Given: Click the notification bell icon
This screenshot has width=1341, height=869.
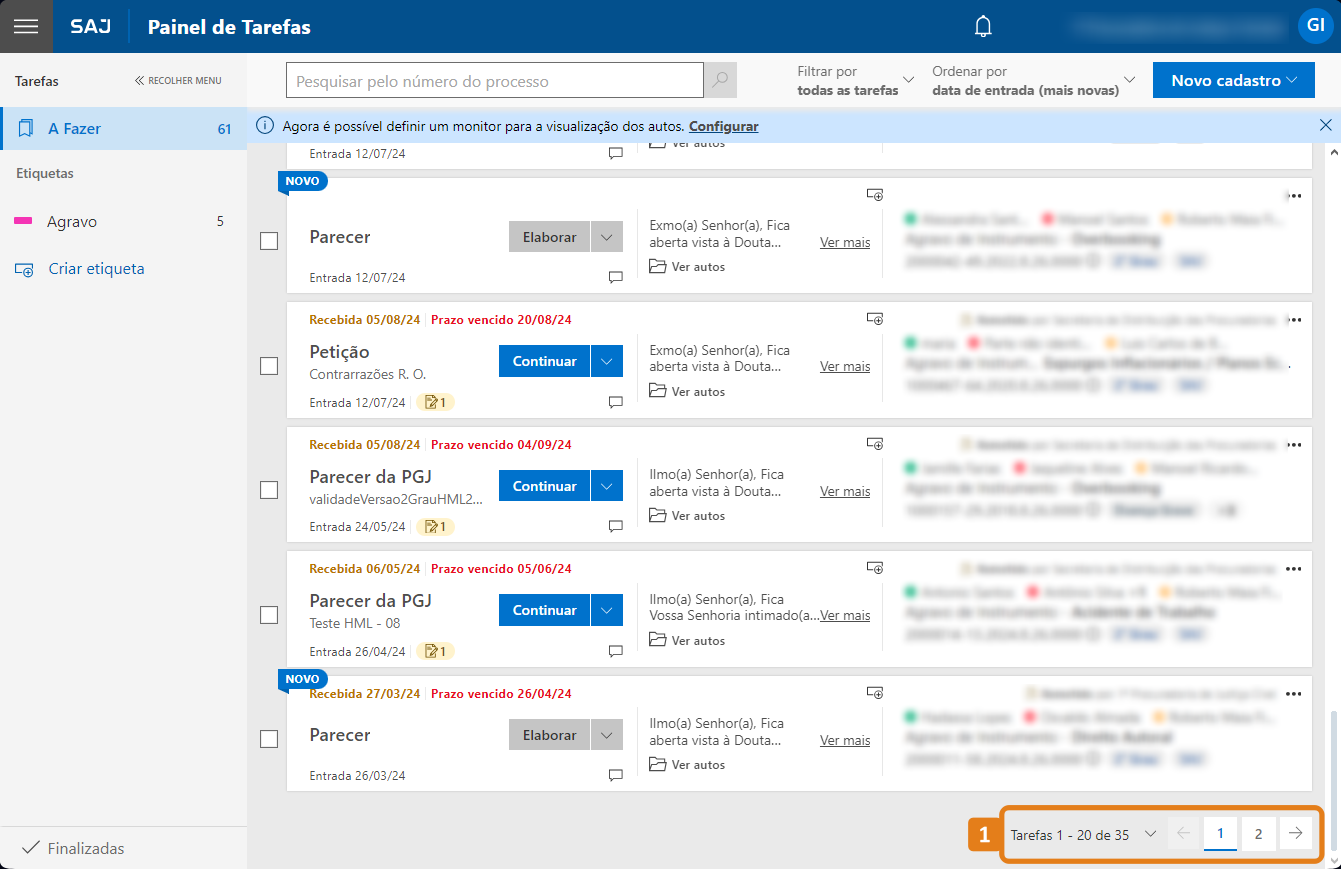Looking at the screenshot, I should pyautogui.click(x=983, y=27).
